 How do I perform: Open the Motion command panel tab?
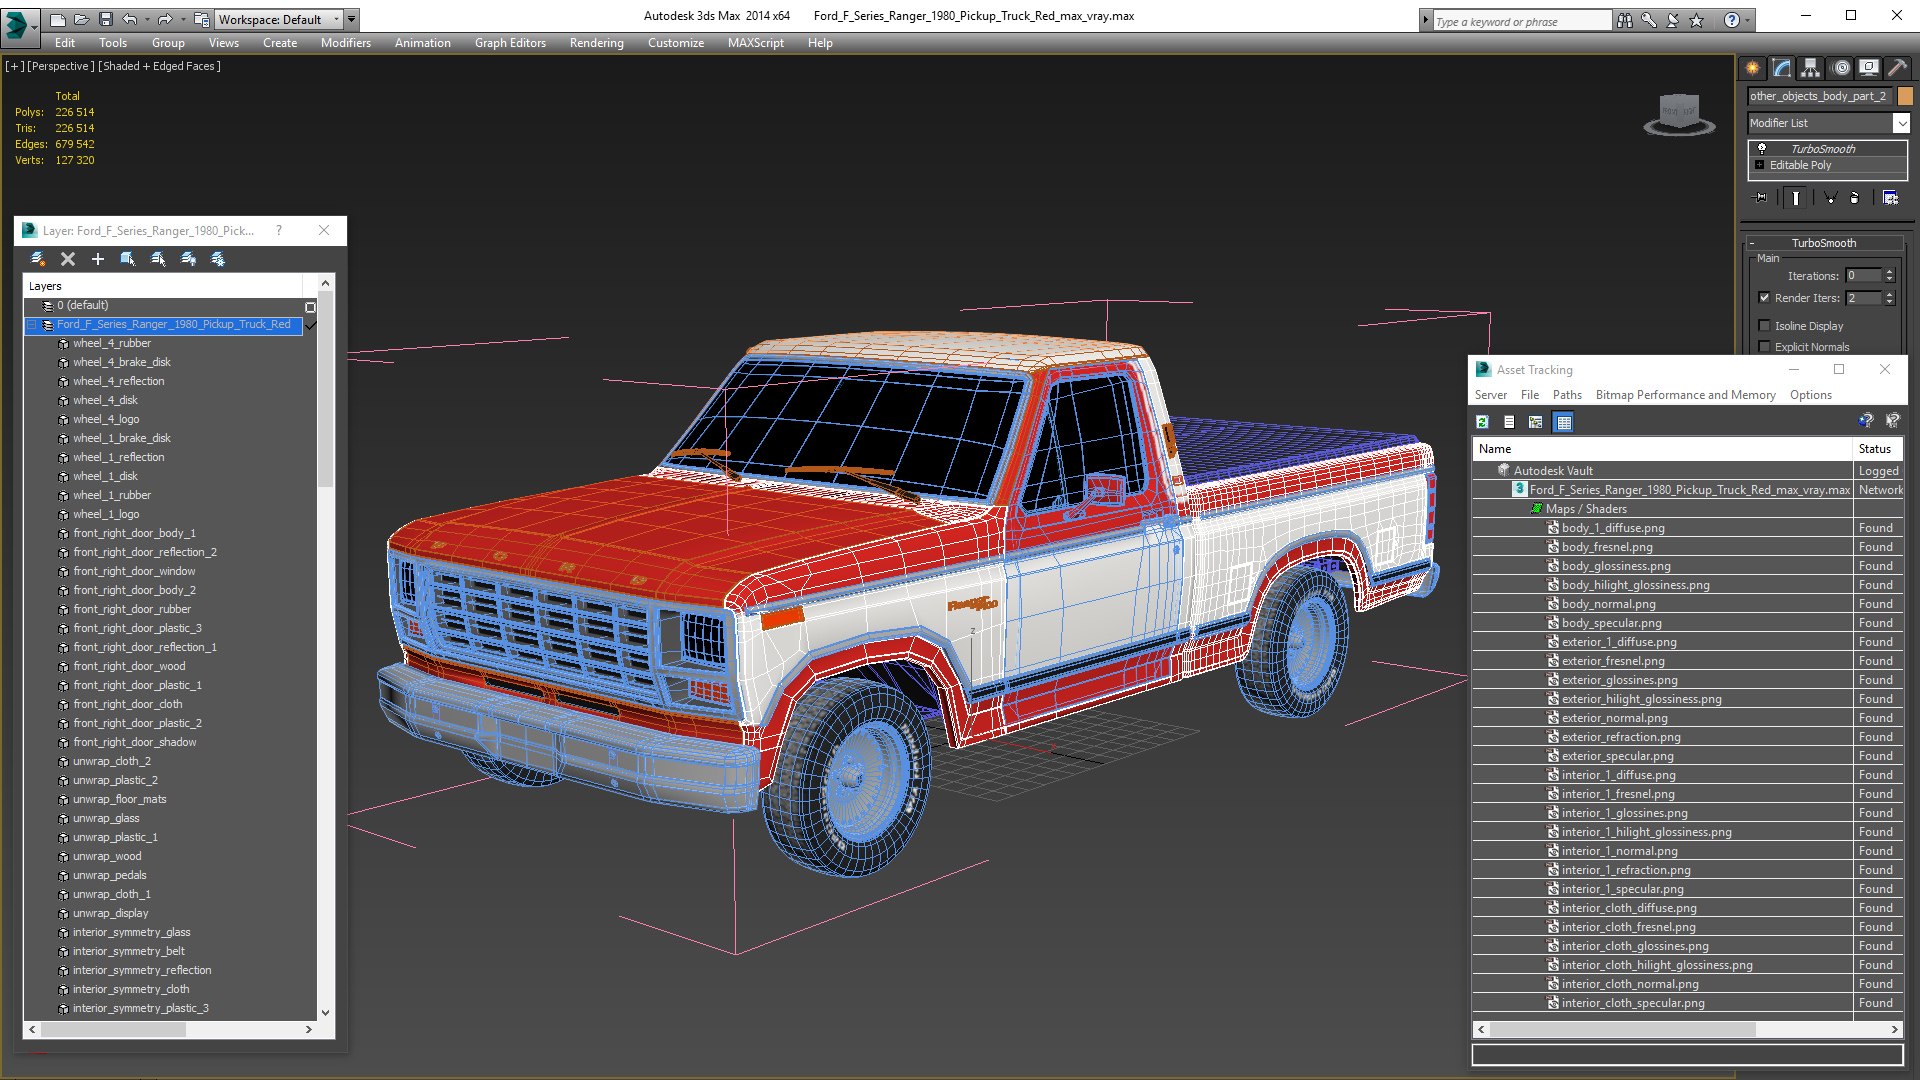[1840, 68]
